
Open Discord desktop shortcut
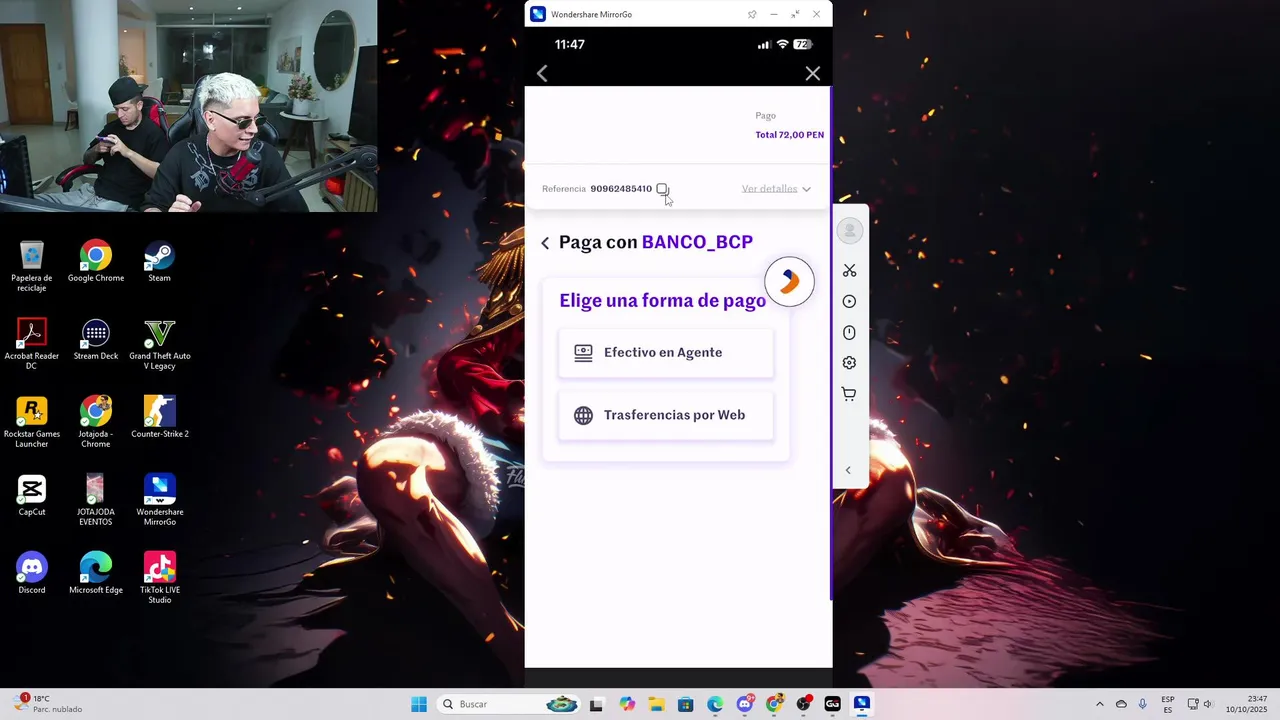click(32, 574)
